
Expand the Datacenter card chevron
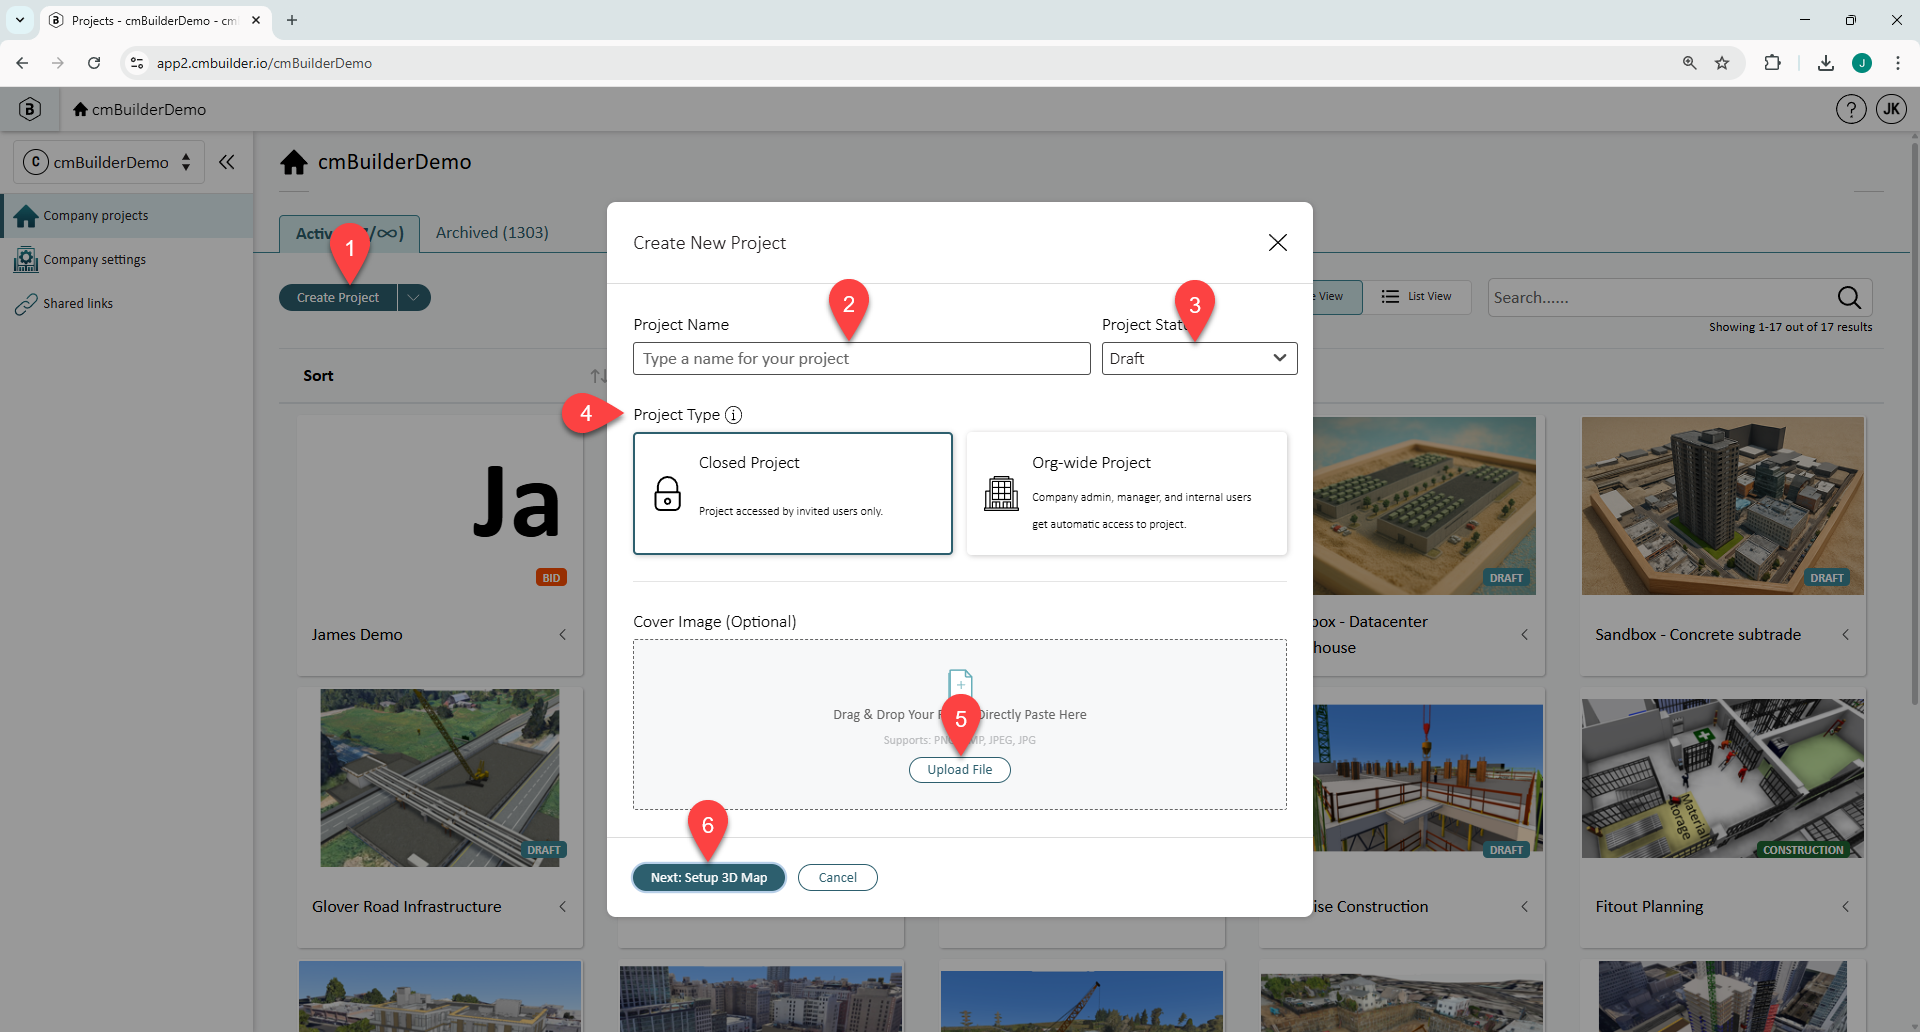(1524, 635)
